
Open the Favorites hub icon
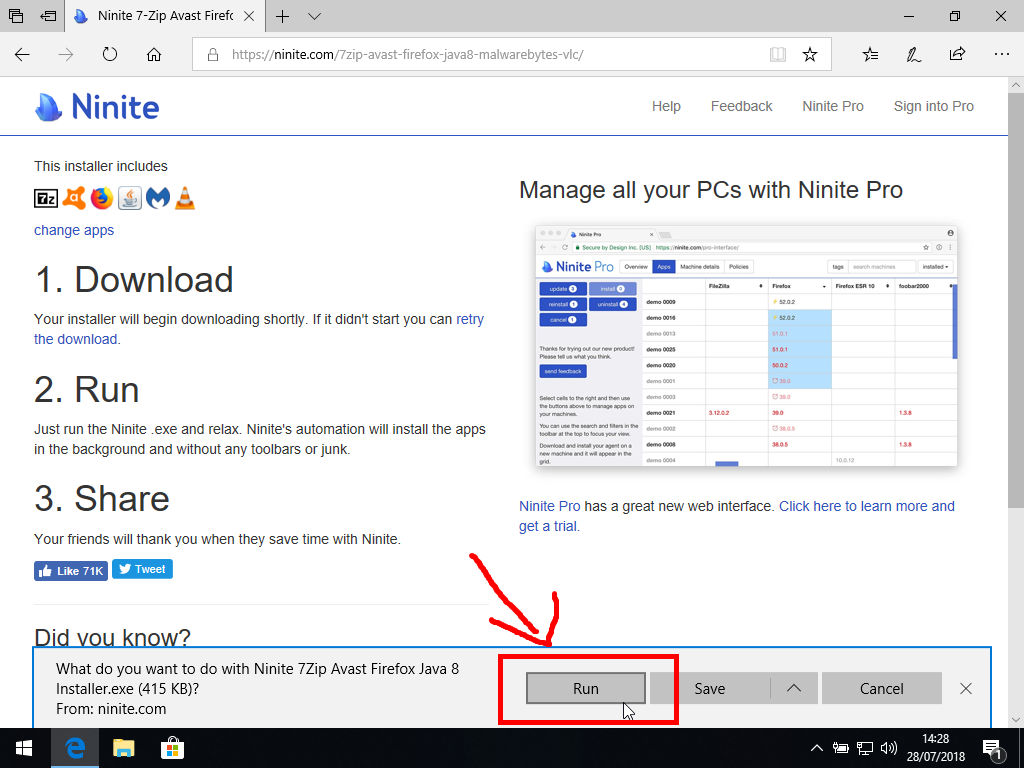click(870, 54)
